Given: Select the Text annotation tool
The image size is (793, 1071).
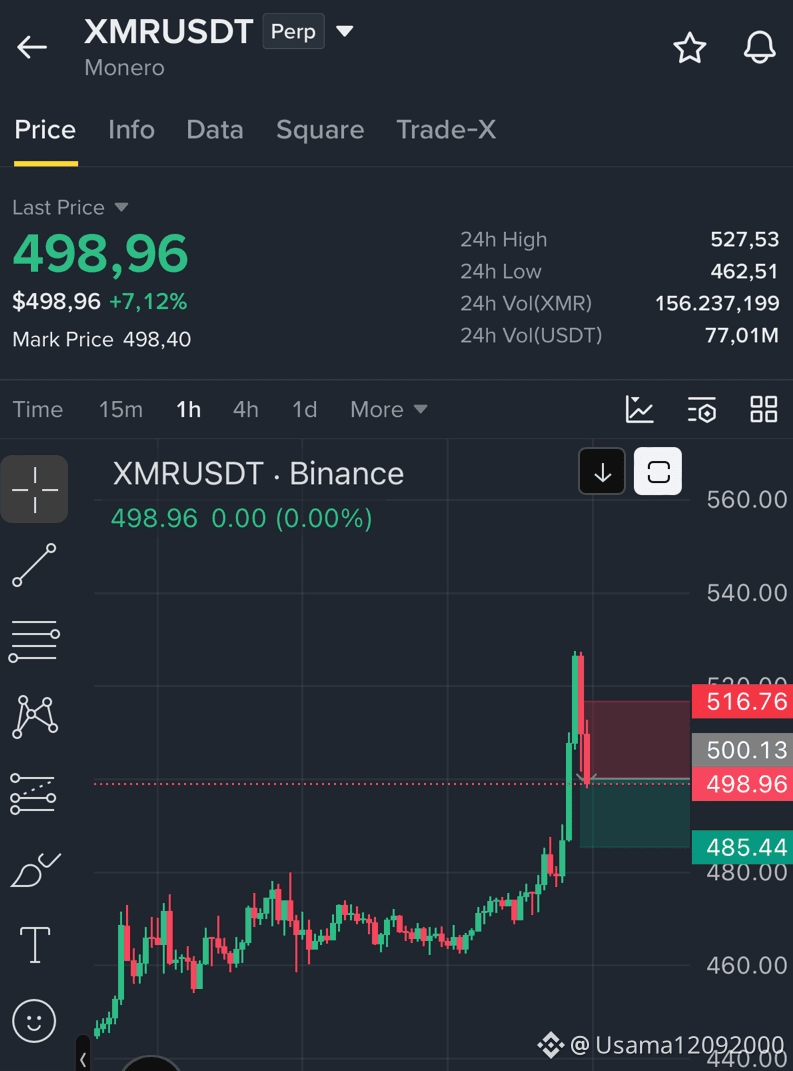Looking at the screenshot, I should (35, 945).
